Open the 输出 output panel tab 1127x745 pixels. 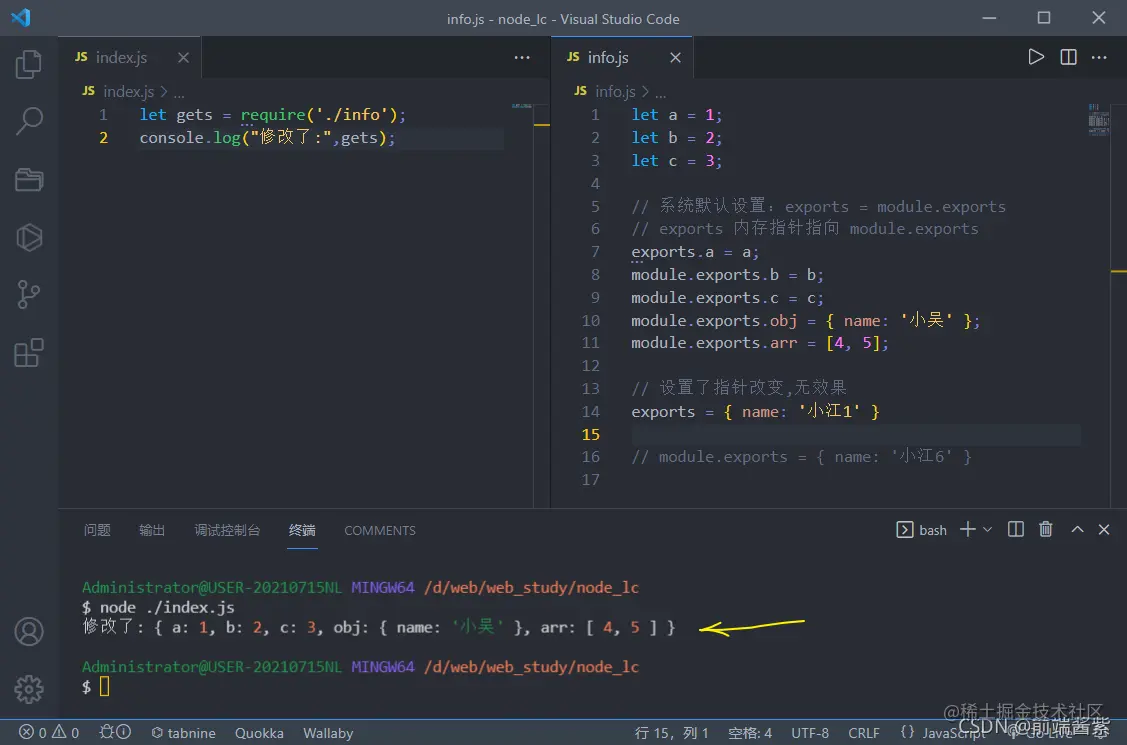tap(152, 530)
